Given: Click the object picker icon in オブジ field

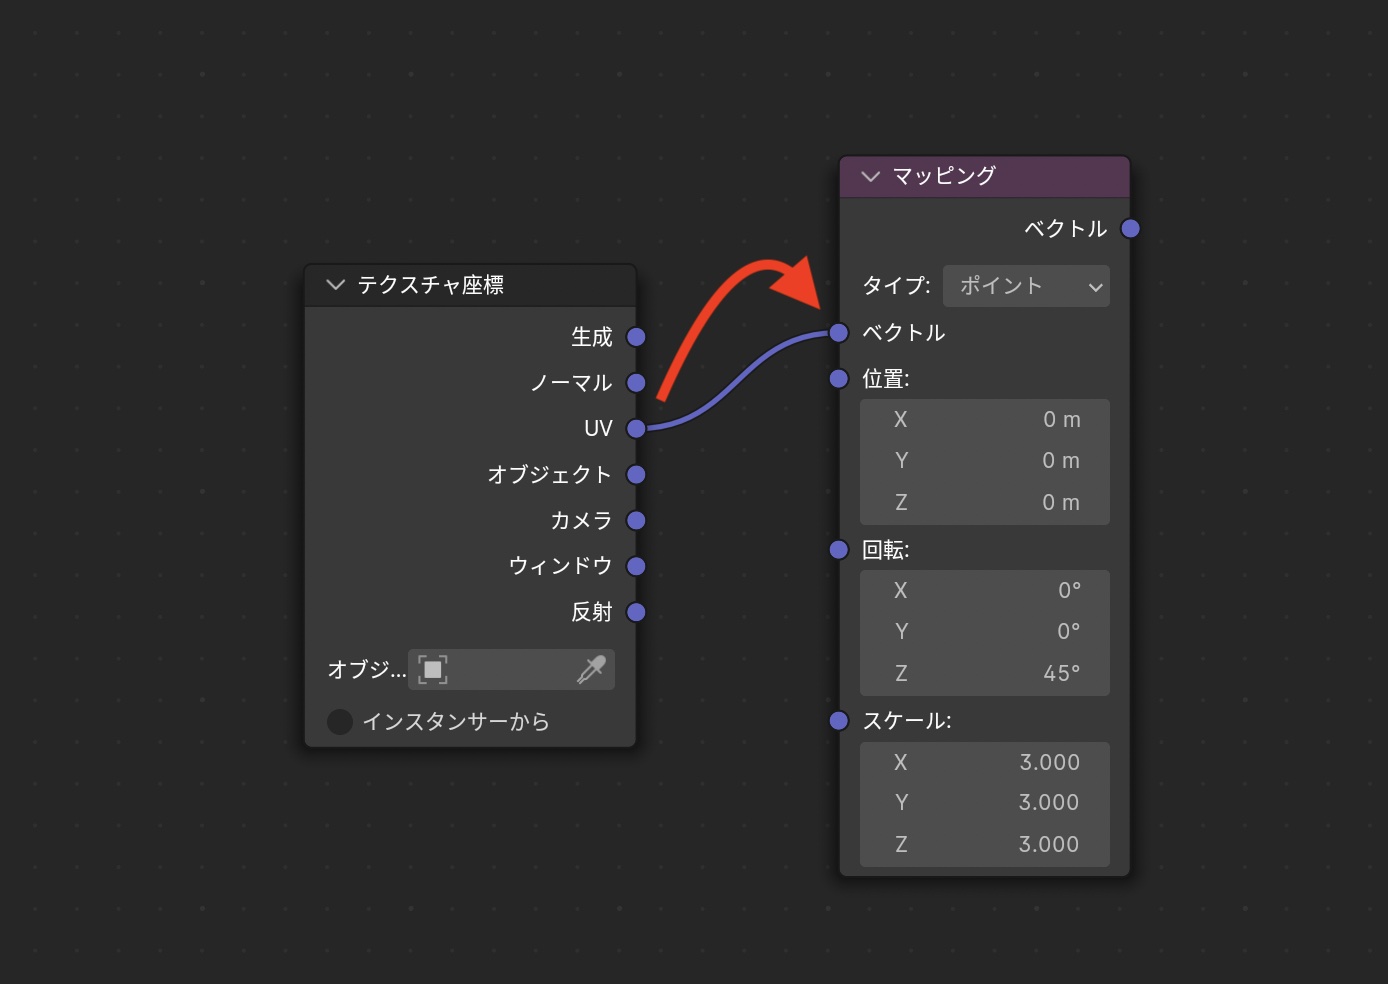Looking at the screenshot, I should [x=433, y=669].
